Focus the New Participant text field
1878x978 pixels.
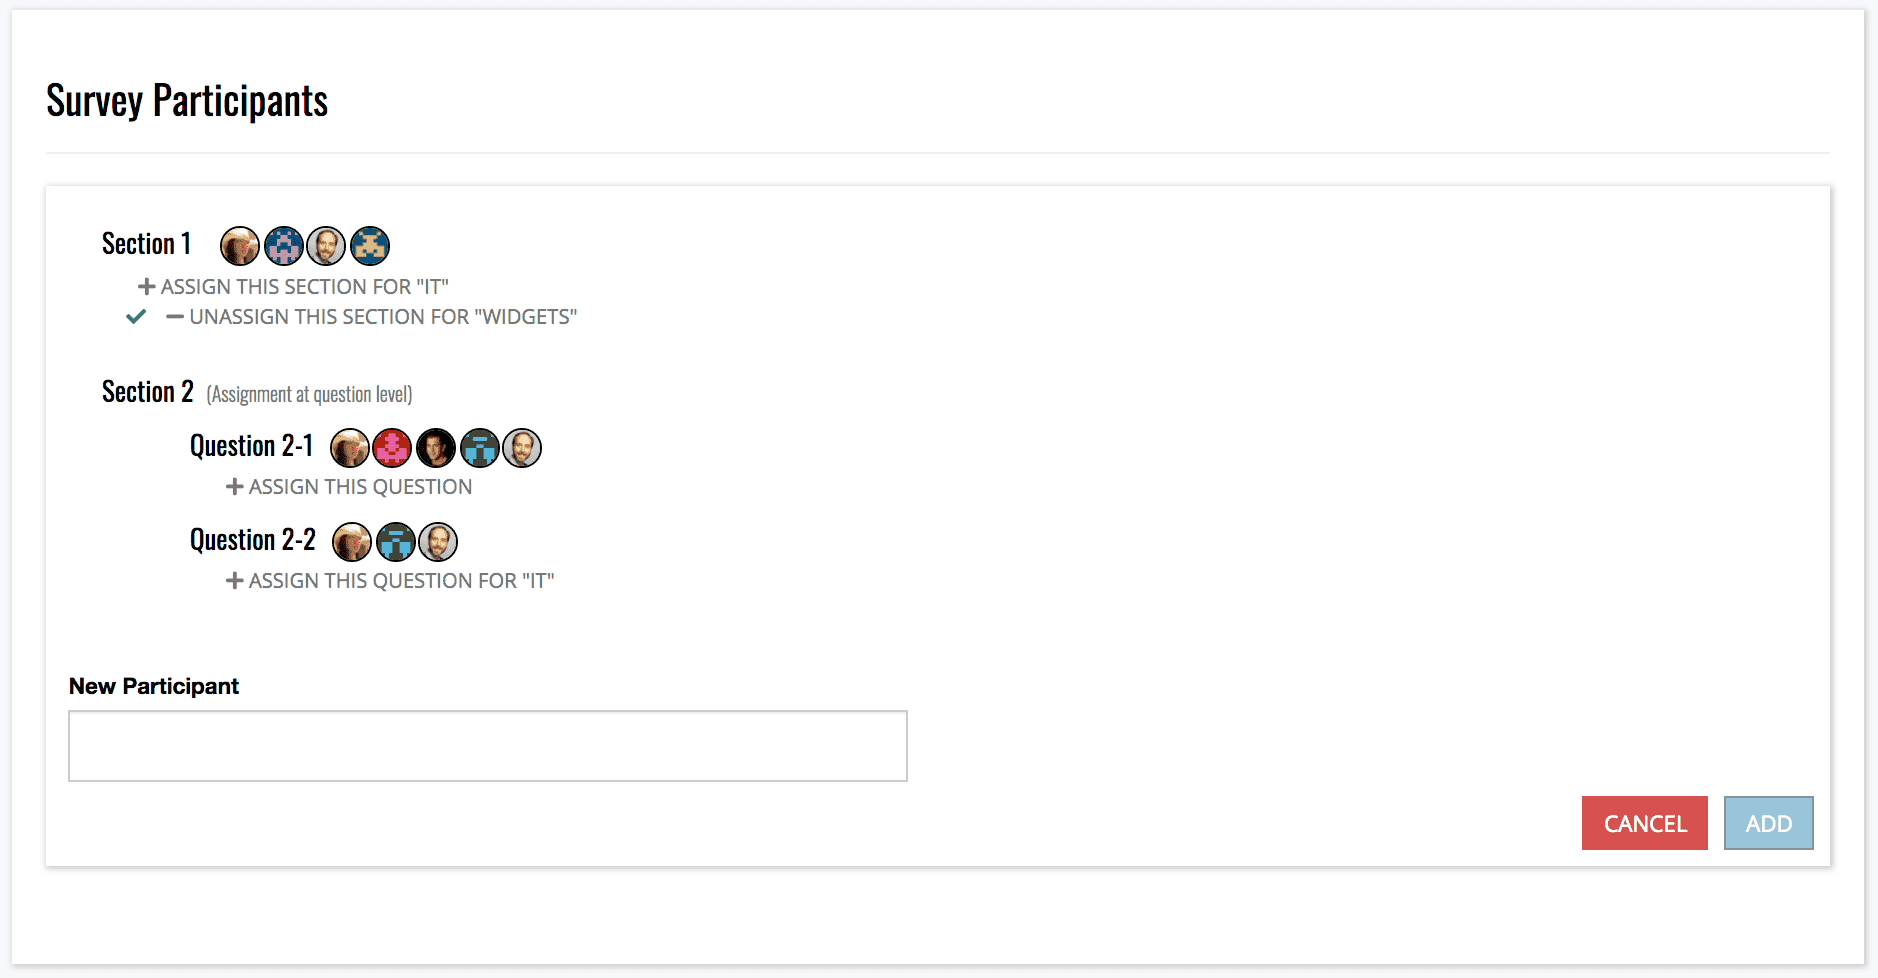coord(488,746)
